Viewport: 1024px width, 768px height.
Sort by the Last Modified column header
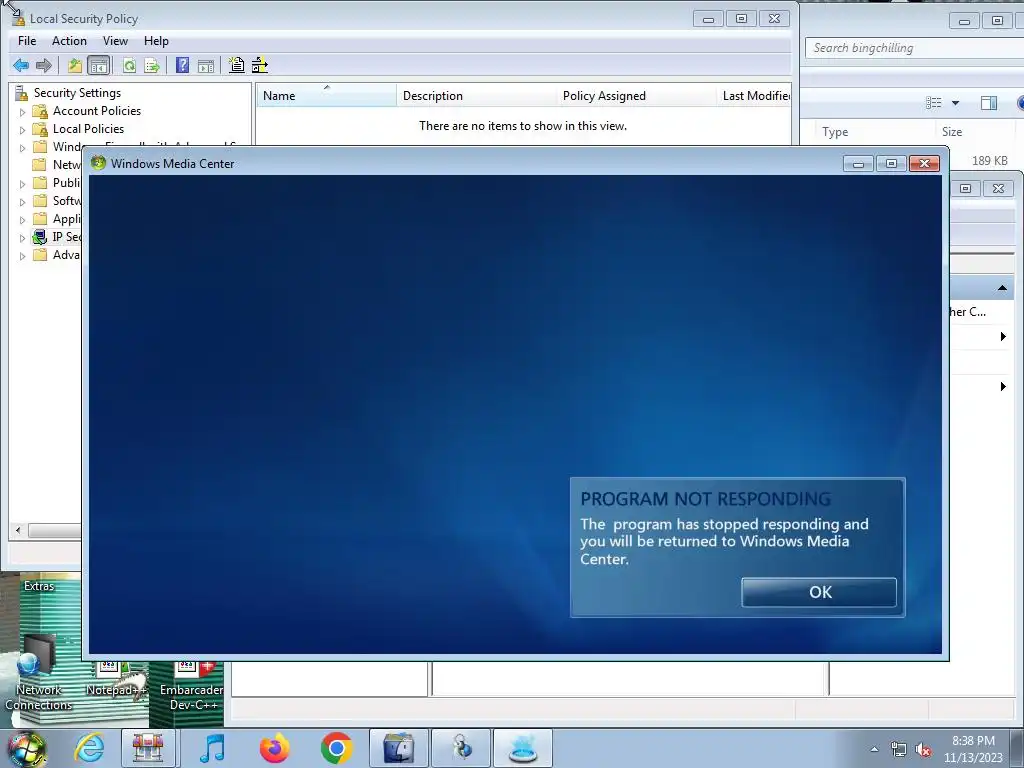[x=754, y=95]
